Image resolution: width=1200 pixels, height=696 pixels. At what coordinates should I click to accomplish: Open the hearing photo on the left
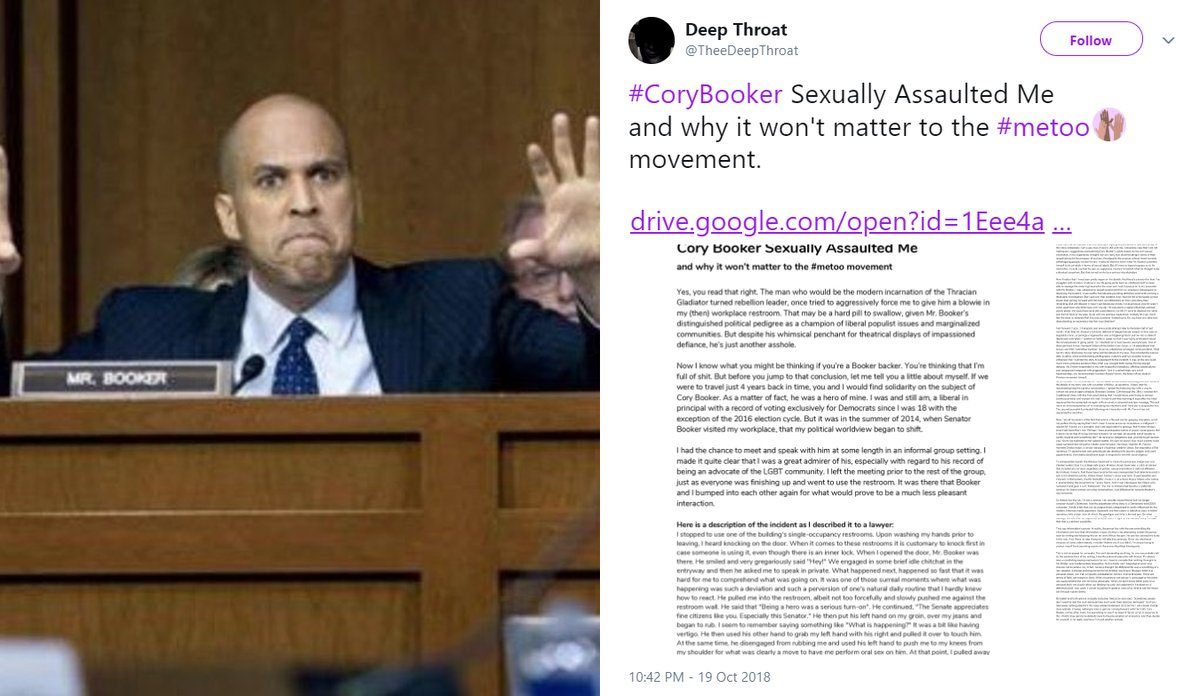[300, 348]
